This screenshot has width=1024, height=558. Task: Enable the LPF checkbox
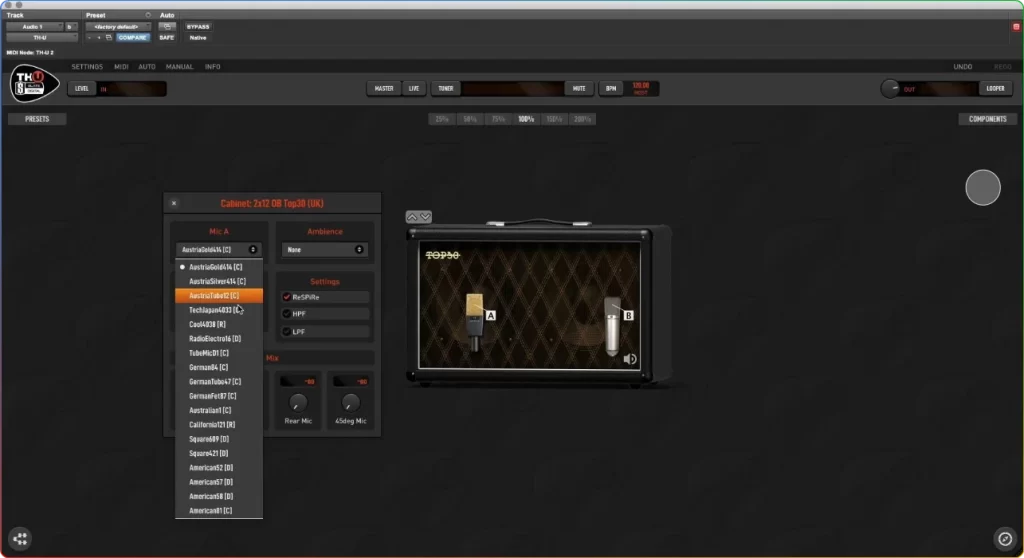click(286, 331)
